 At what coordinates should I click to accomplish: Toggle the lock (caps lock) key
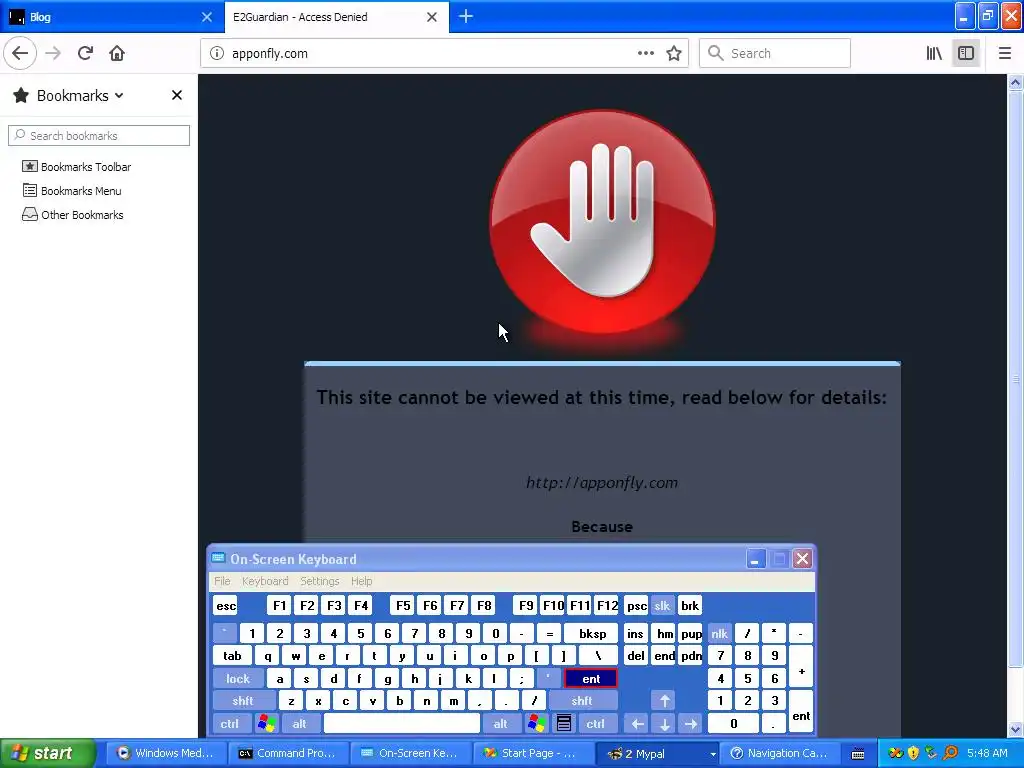[x=238, y=679]
